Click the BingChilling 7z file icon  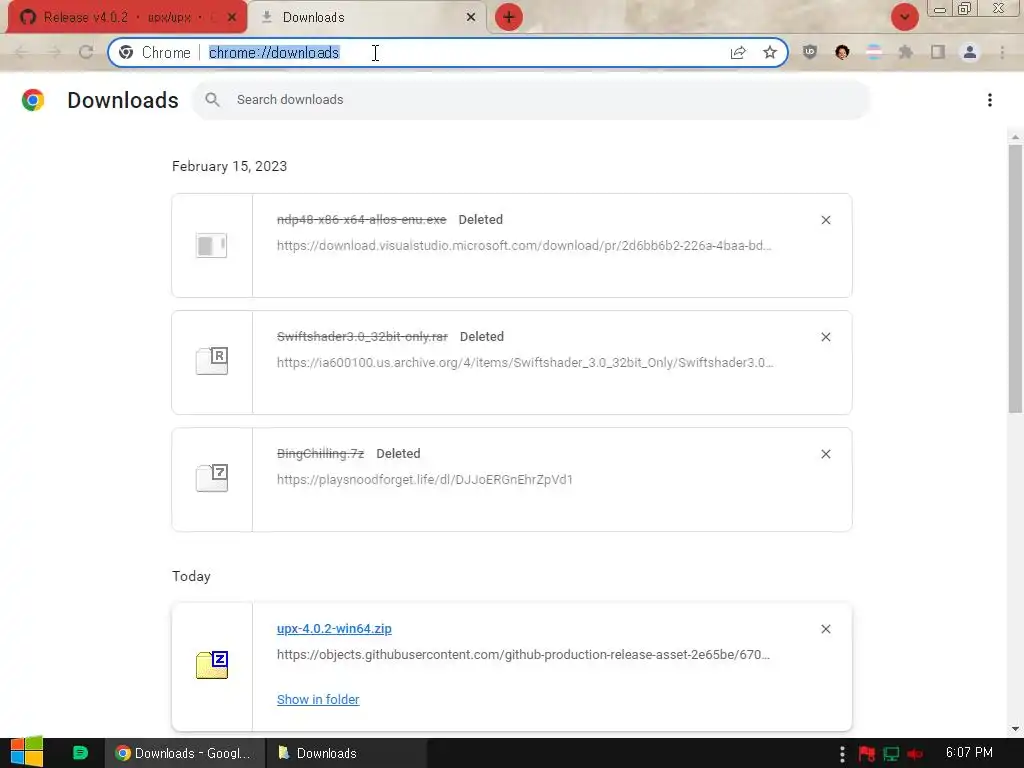212,478
